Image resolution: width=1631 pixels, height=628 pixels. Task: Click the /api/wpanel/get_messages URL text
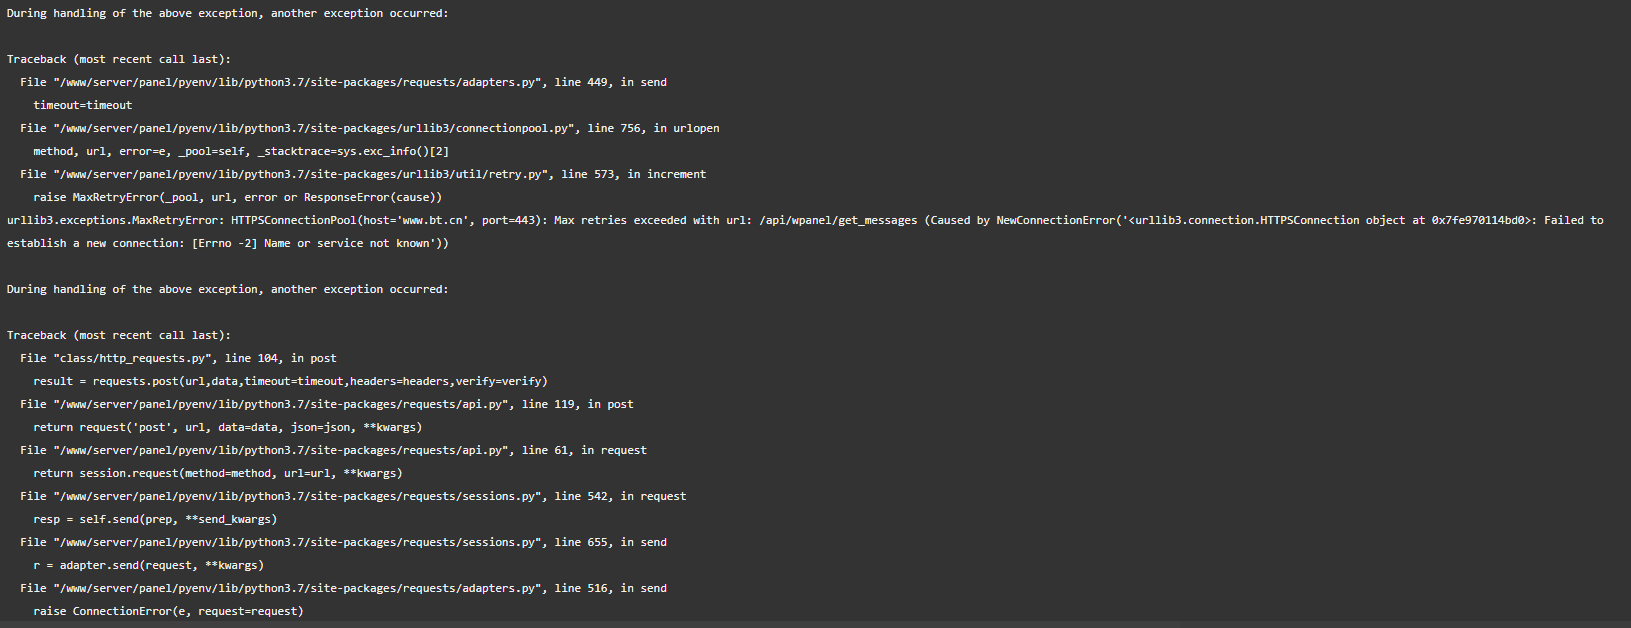pos(838,220)
